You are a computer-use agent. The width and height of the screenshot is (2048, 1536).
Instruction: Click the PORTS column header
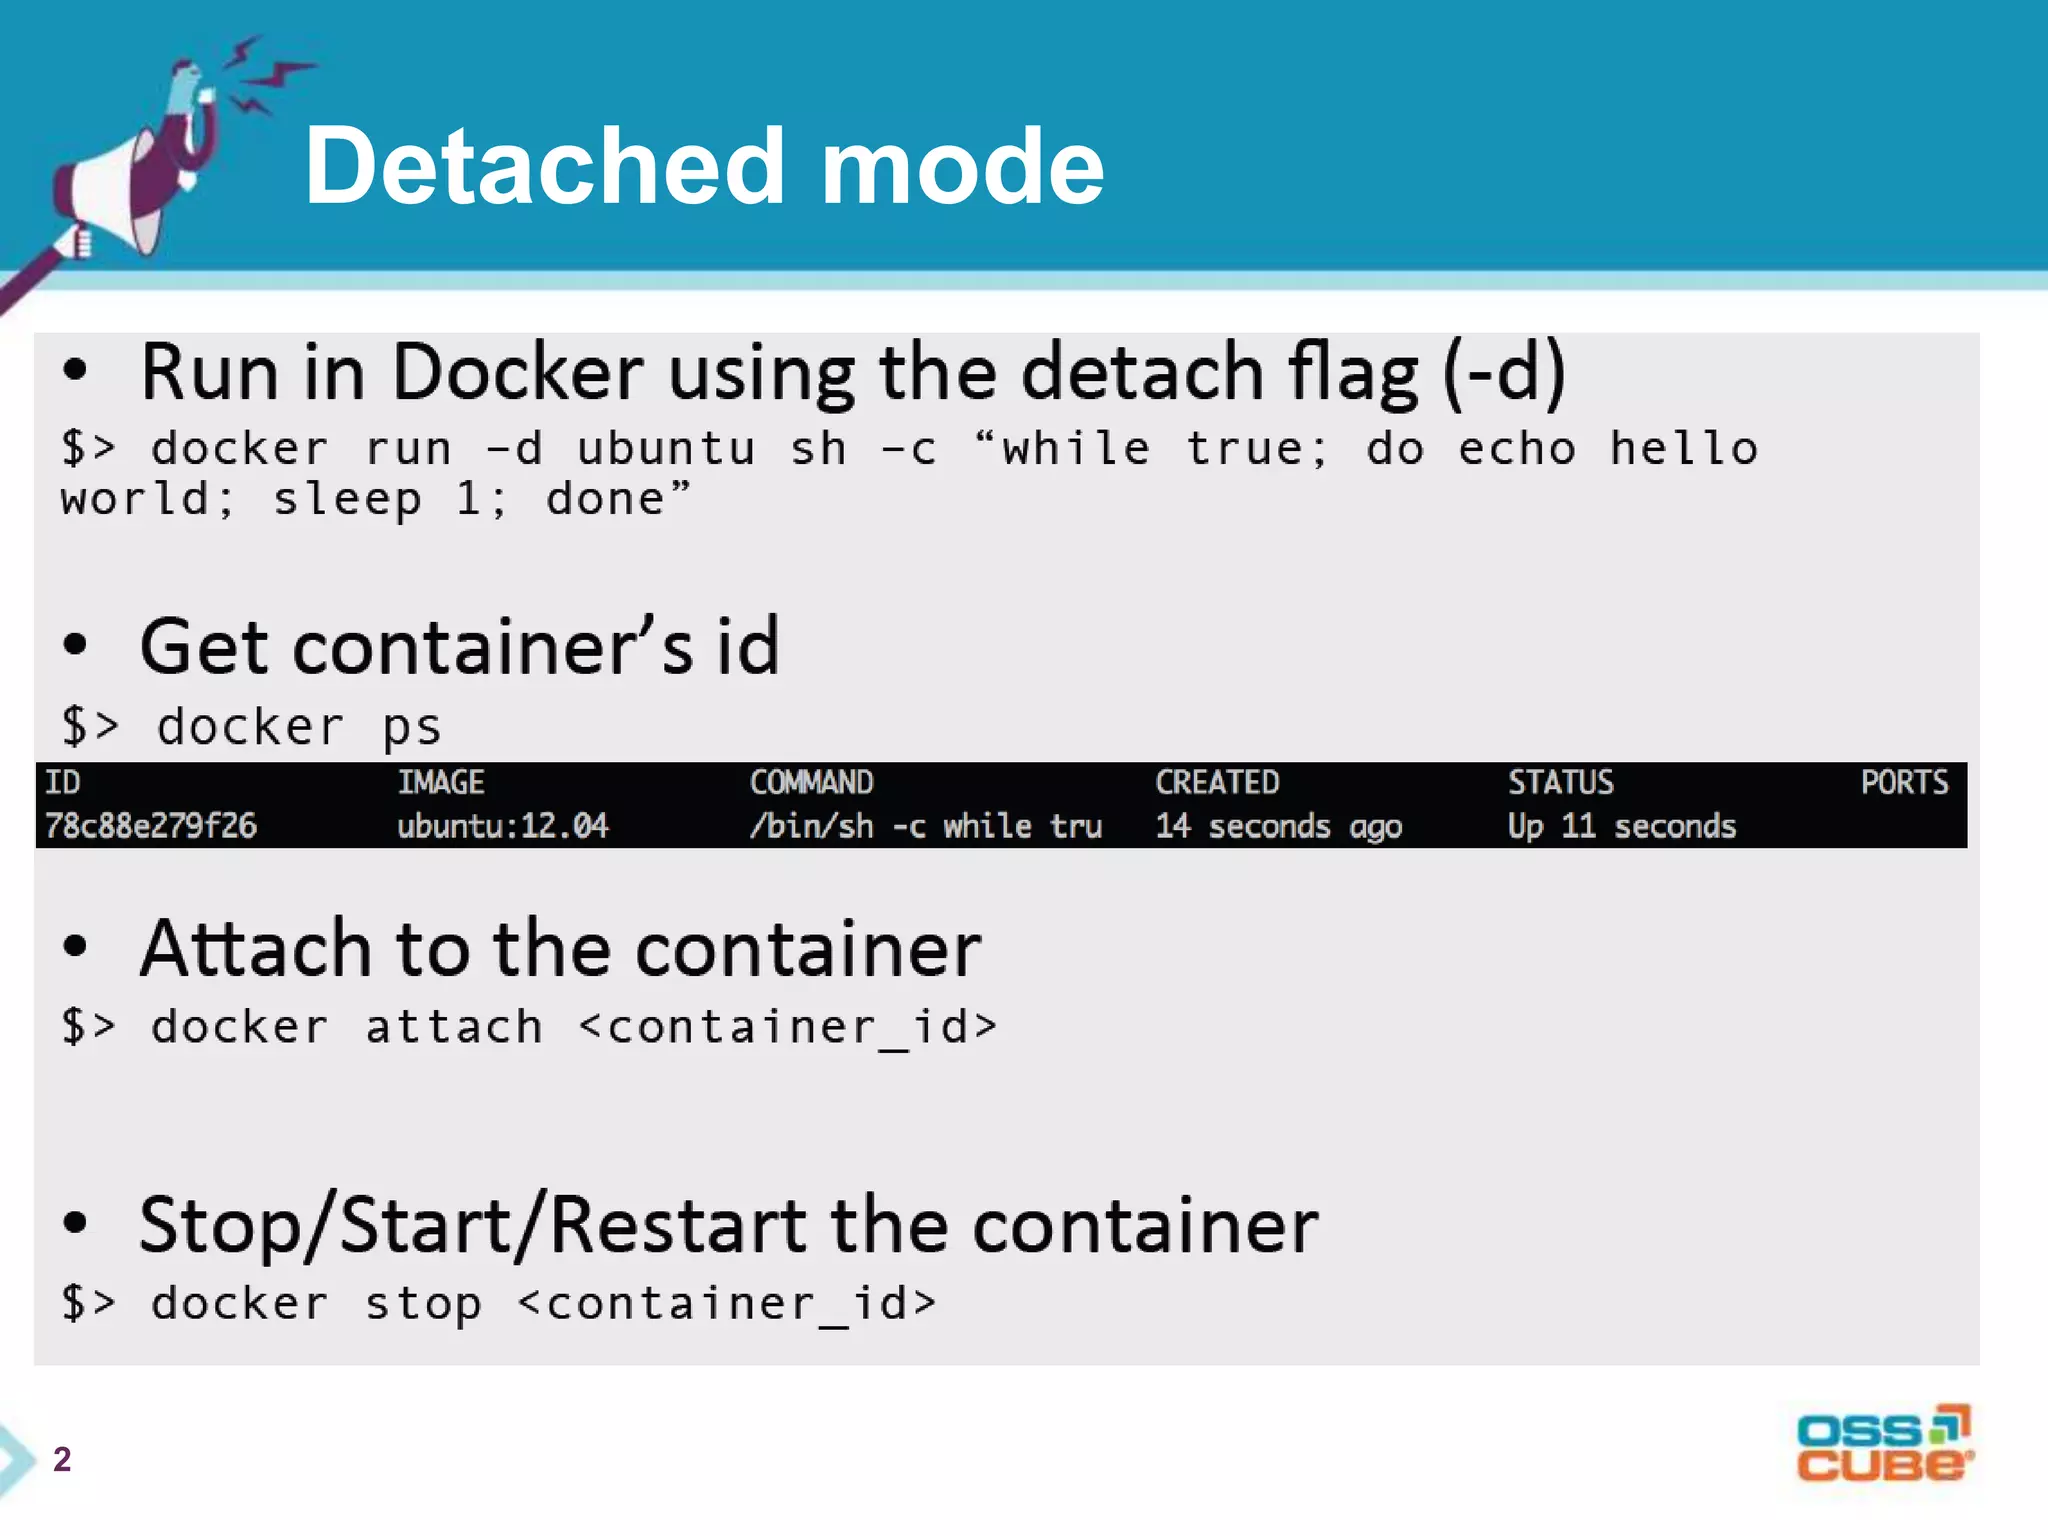pyautogui.click(x=1904, y=782)
